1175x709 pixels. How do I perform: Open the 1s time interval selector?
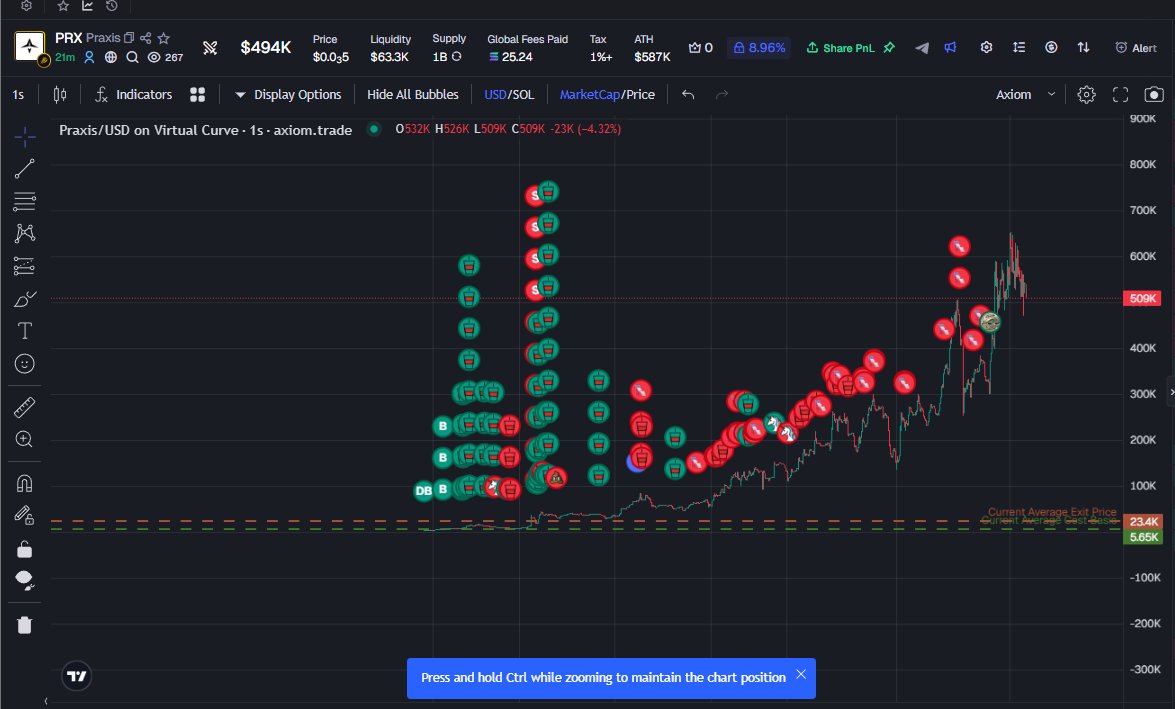18,94
